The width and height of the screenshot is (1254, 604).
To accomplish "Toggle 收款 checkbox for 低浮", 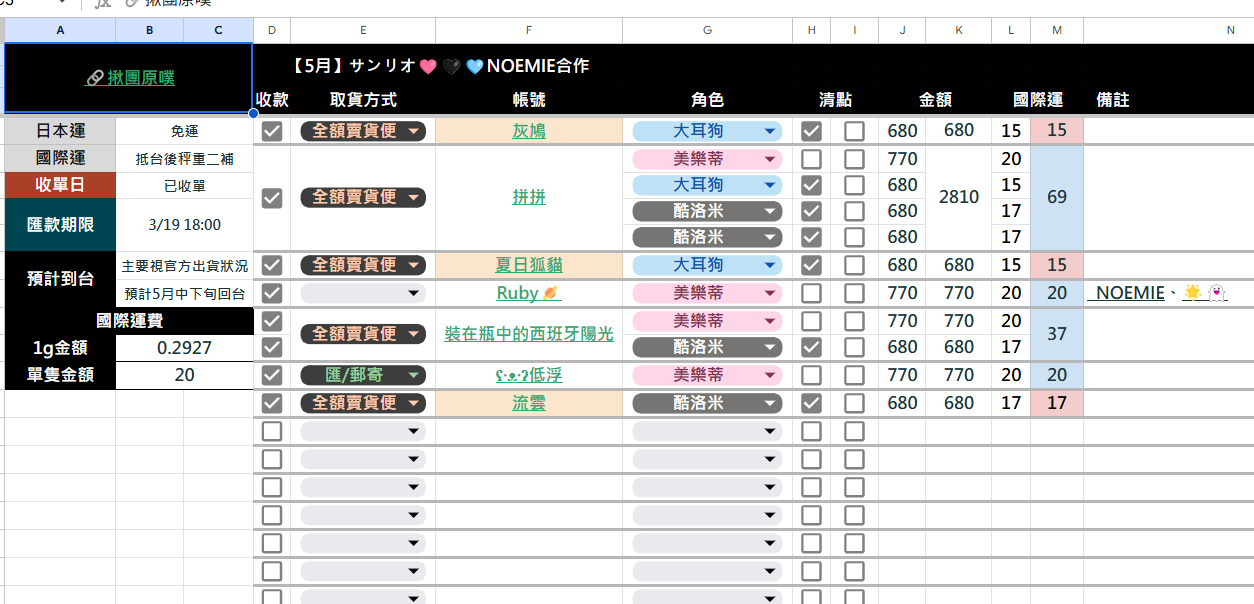I will pyautogui.click(x=271, y=375).
